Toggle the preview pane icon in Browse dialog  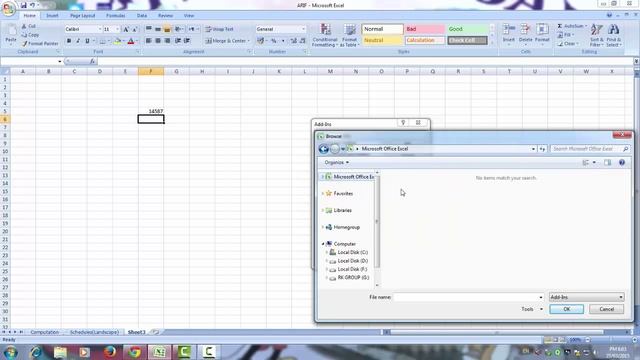608,162
